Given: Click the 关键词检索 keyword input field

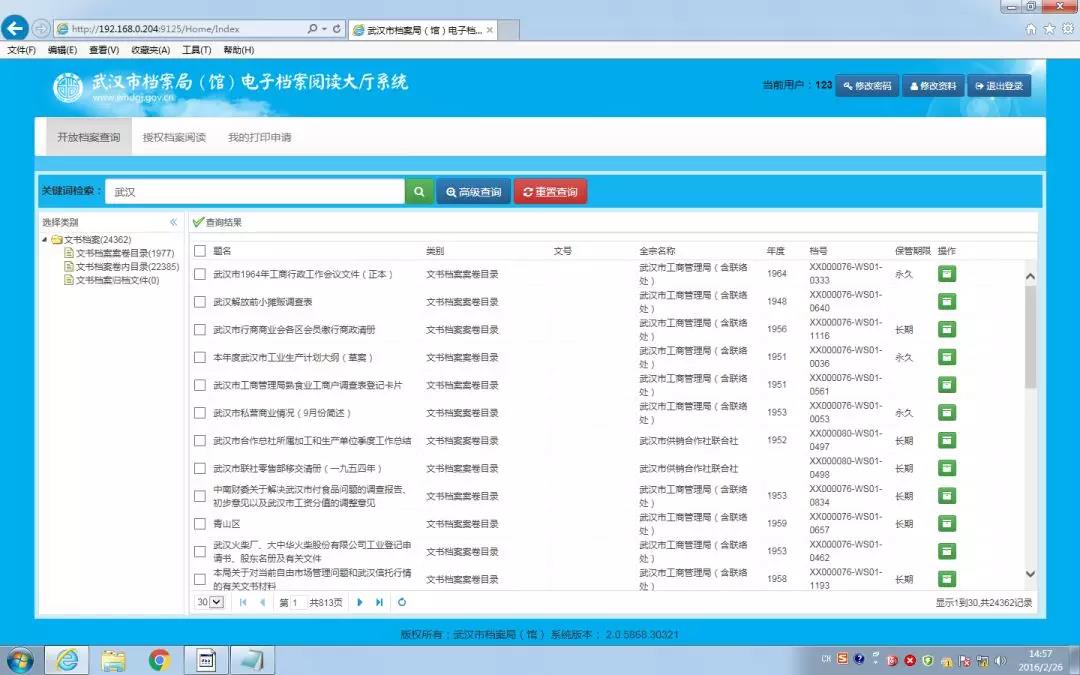Looking at the screenshot, I should (x=255, y=192).
